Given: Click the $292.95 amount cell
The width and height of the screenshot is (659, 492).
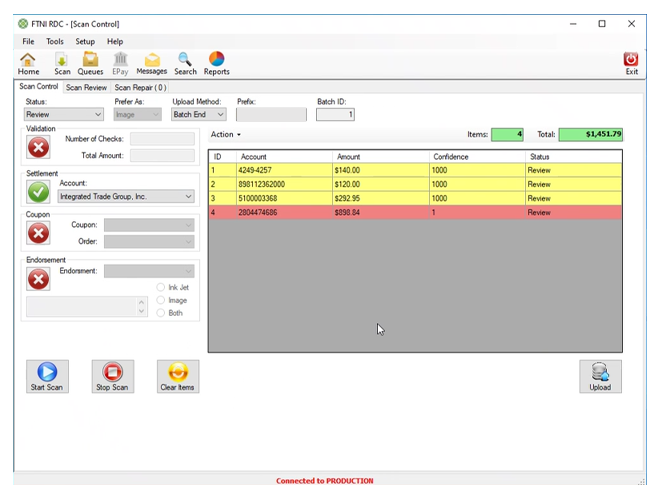Looking at the screenshot, I should [x=380, y=198].
